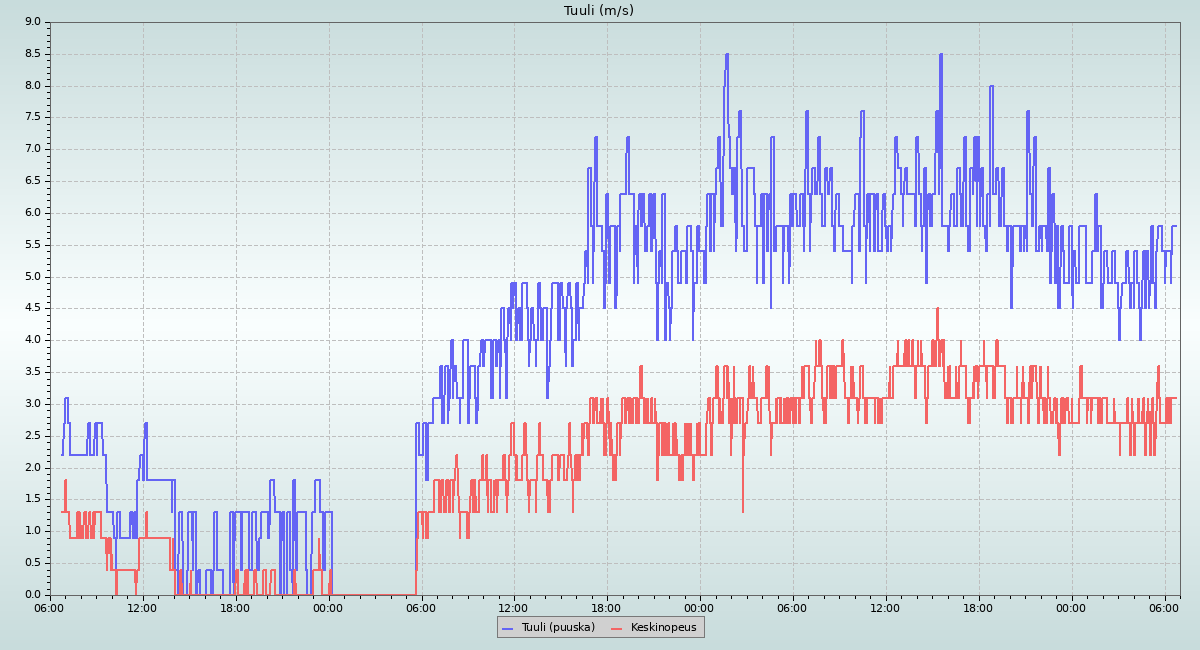
Task: Click the 0.0 origin label on y-axis
Action: (x=32, y=595)
